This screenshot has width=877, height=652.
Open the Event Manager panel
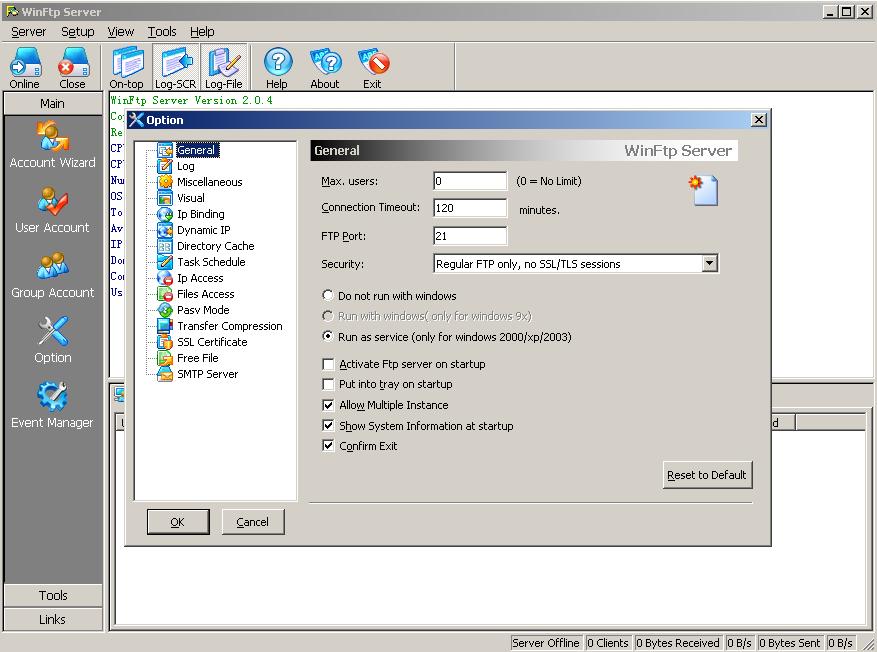pyautogui.click(x=52, y=400)
